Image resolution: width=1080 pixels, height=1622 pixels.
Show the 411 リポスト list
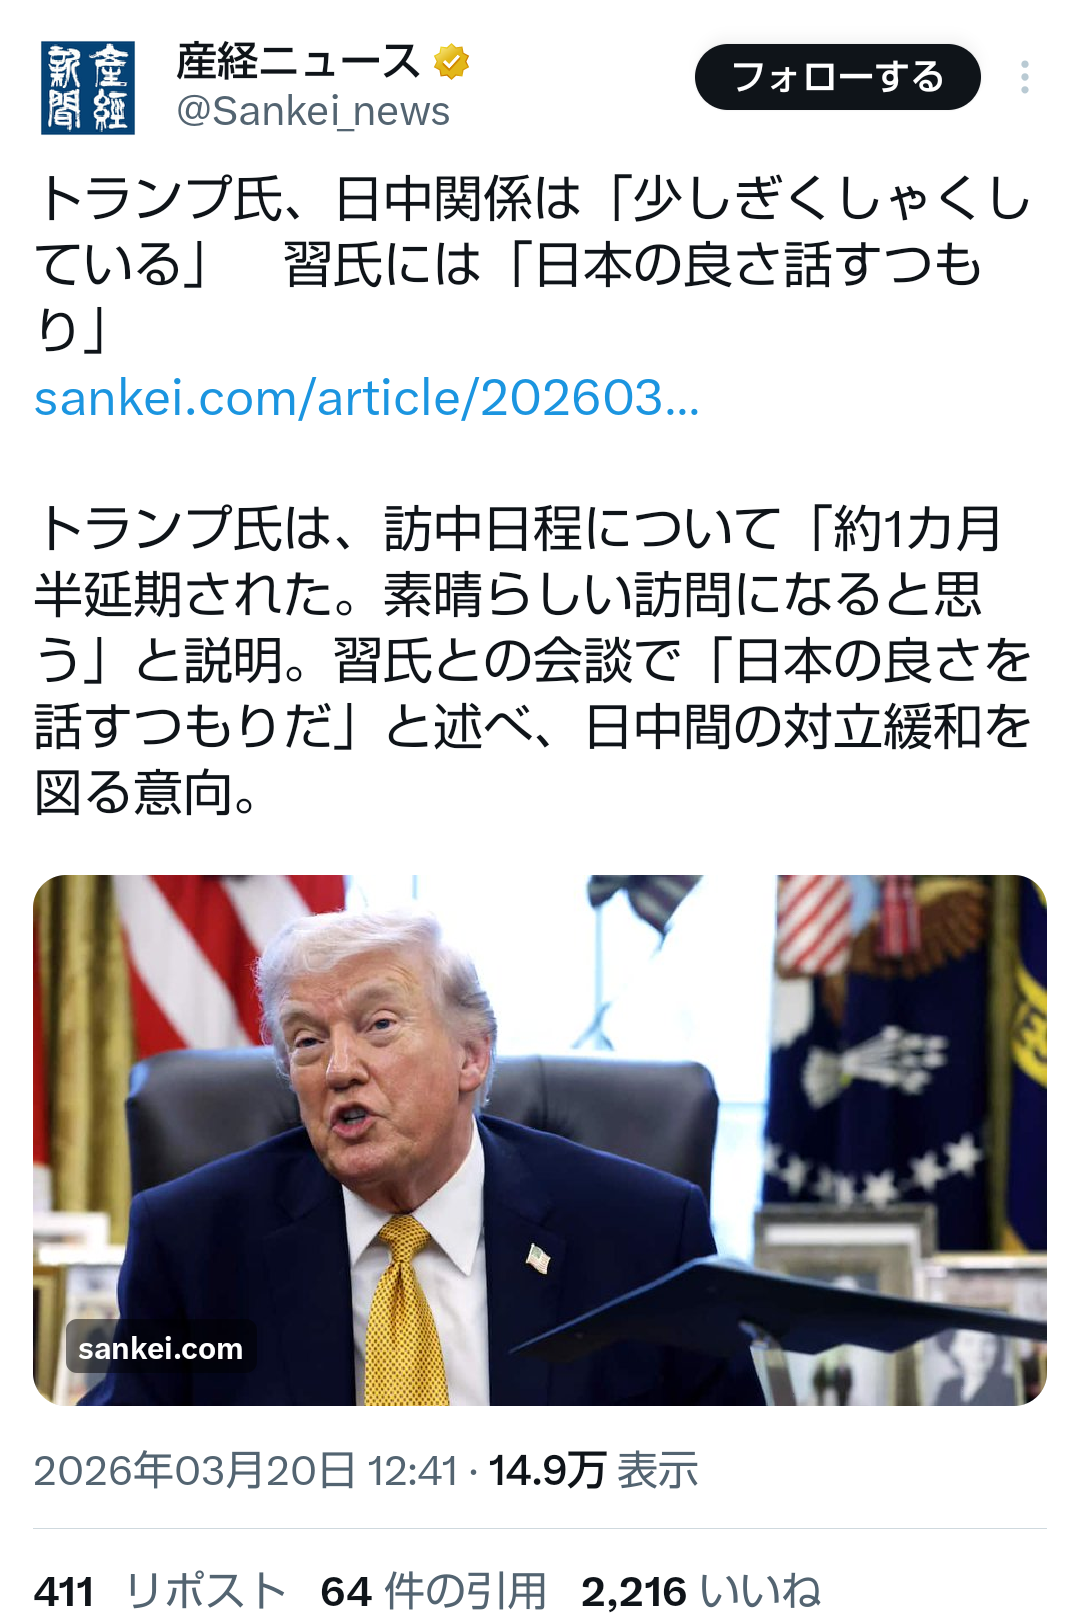click(160, 1591)
